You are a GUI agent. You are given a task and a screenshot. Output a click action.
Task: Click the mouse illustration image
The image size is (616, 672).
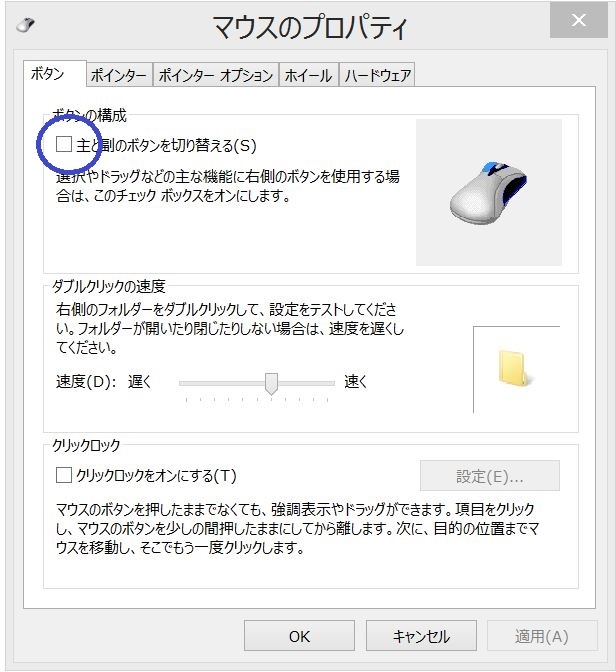[489, 192]
